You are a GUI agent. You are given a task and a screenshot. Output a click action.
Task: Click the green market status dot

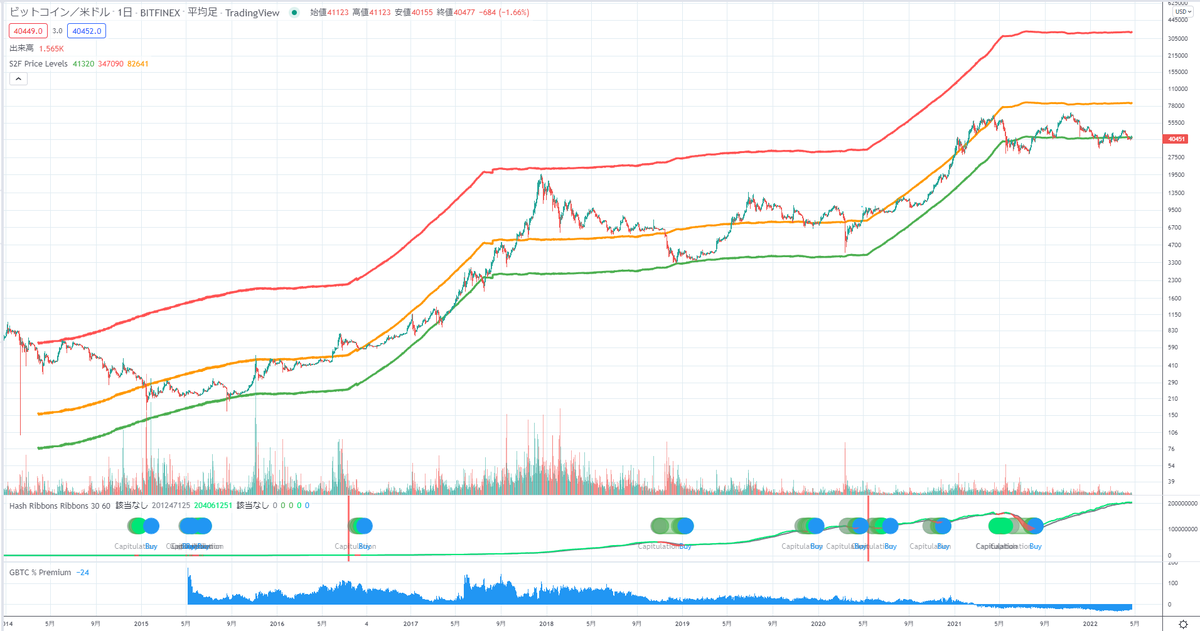point(293,13)
